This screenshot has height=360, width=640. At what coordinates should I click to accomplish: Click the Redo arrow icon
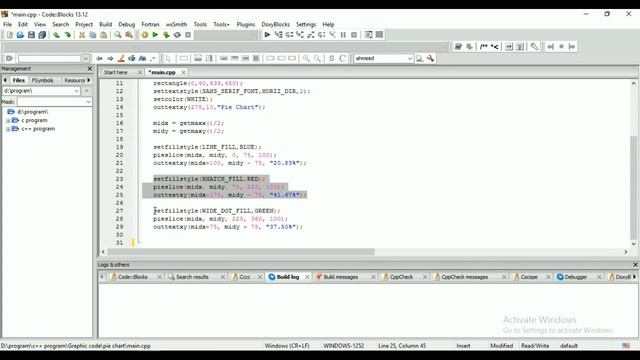click(x=67, y=35)
